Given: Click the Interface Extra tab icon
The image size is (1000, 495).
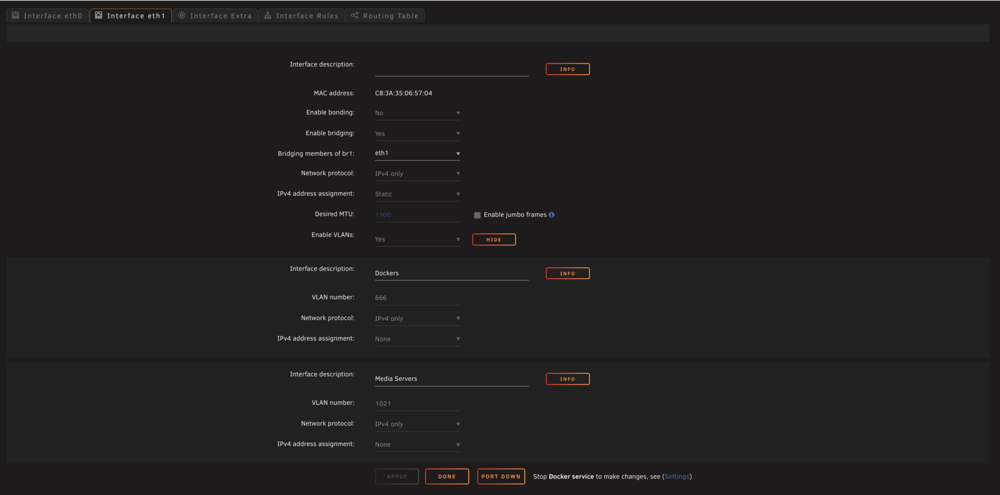Looking at the screenshot, I should [182, 15].
